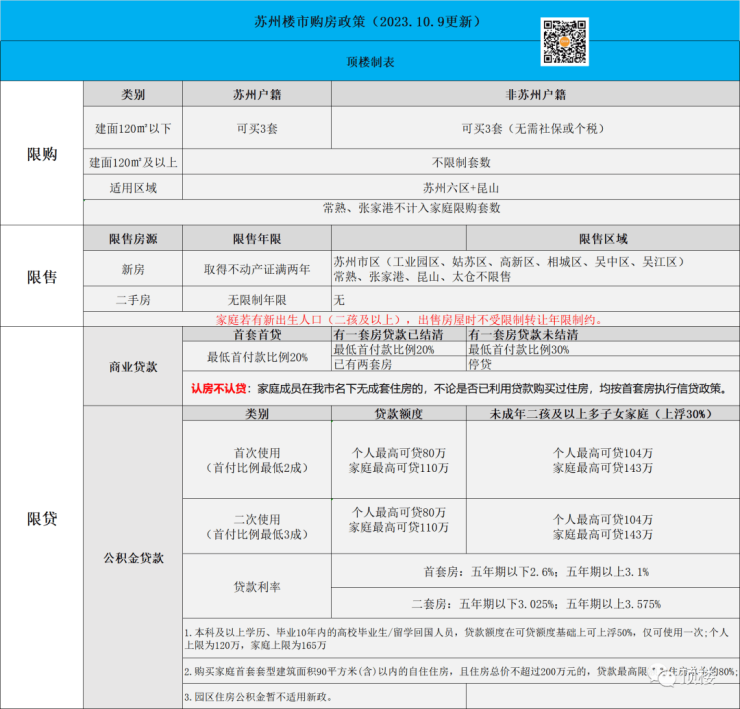Screen dimensions: 740x709
Task: Select the 商业贷款 category cell
Action: [x=132, y=367]
